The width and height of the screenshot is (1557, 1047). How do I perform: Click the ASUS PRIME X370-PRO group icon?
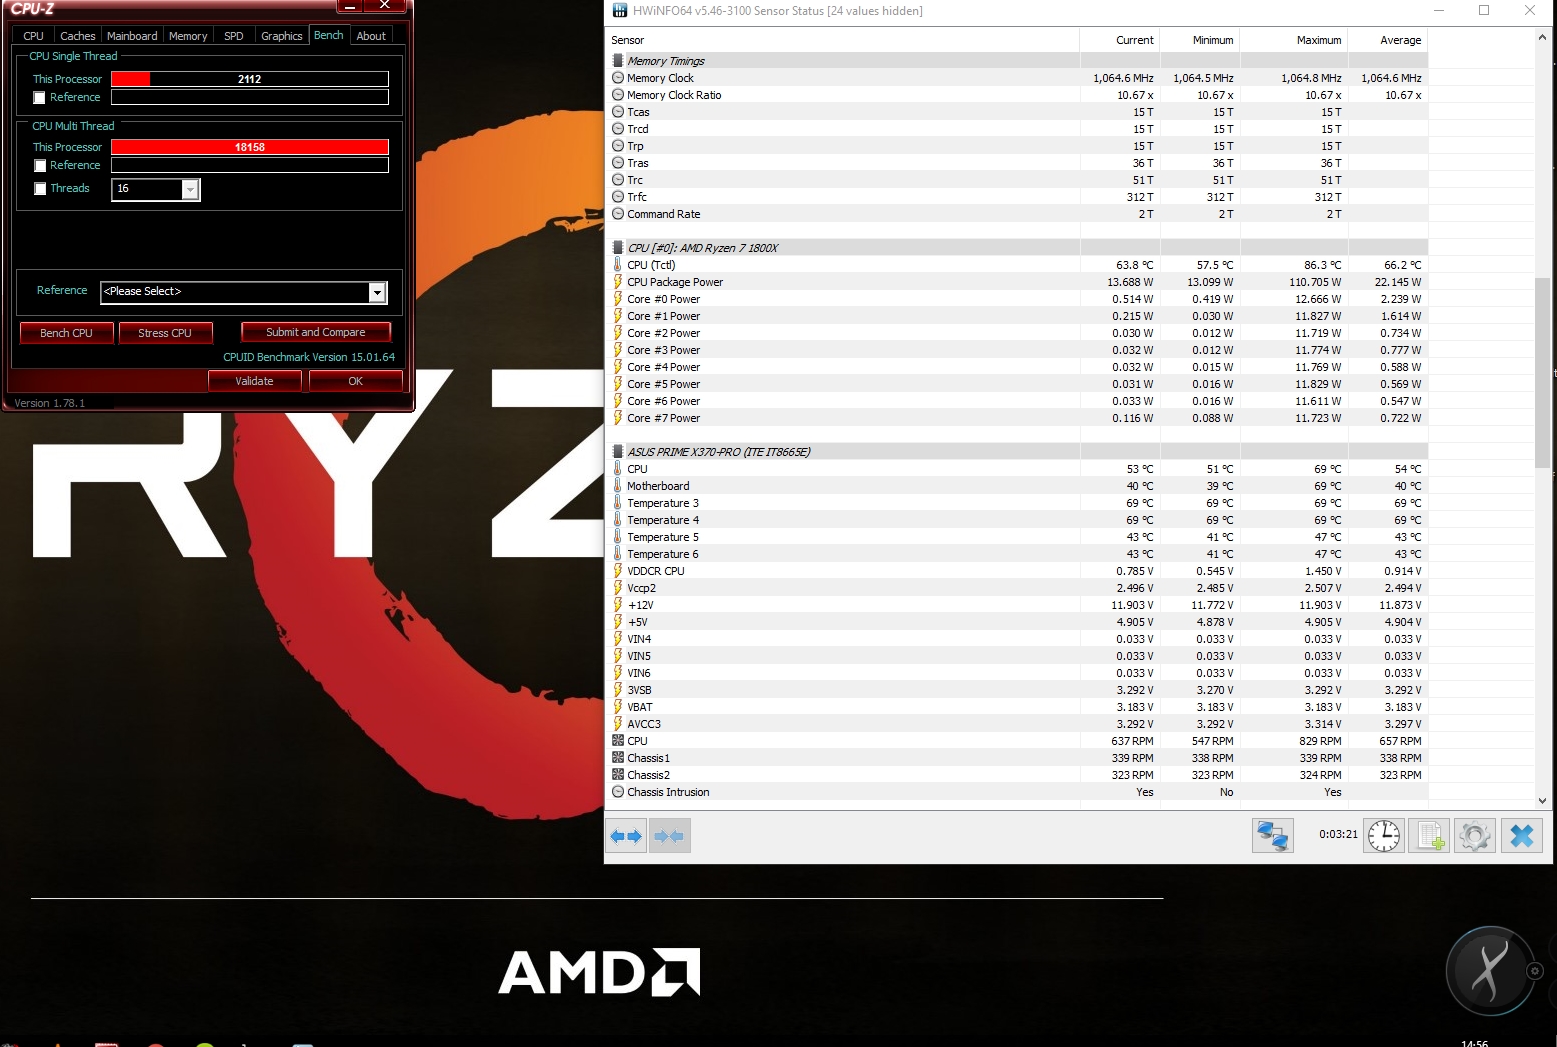point(618,452)
